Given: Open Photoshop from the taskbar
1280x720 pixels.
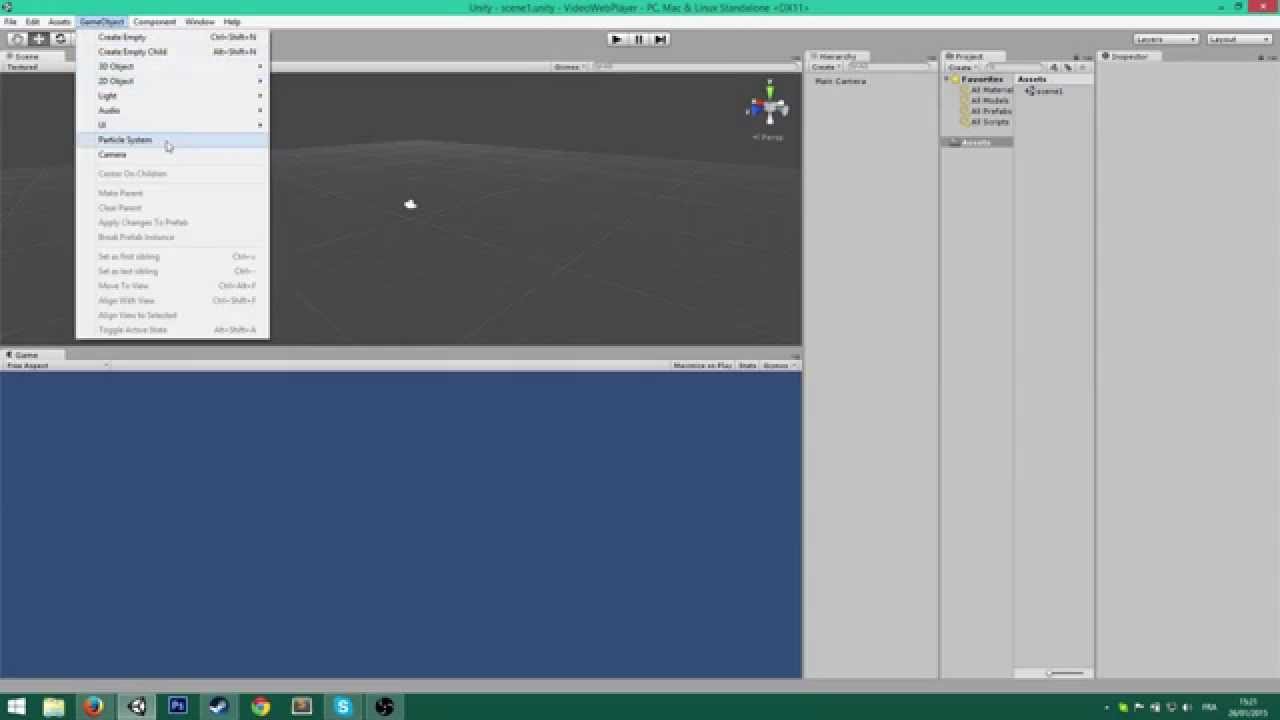Looking at the screenshot, I should 178,706.
